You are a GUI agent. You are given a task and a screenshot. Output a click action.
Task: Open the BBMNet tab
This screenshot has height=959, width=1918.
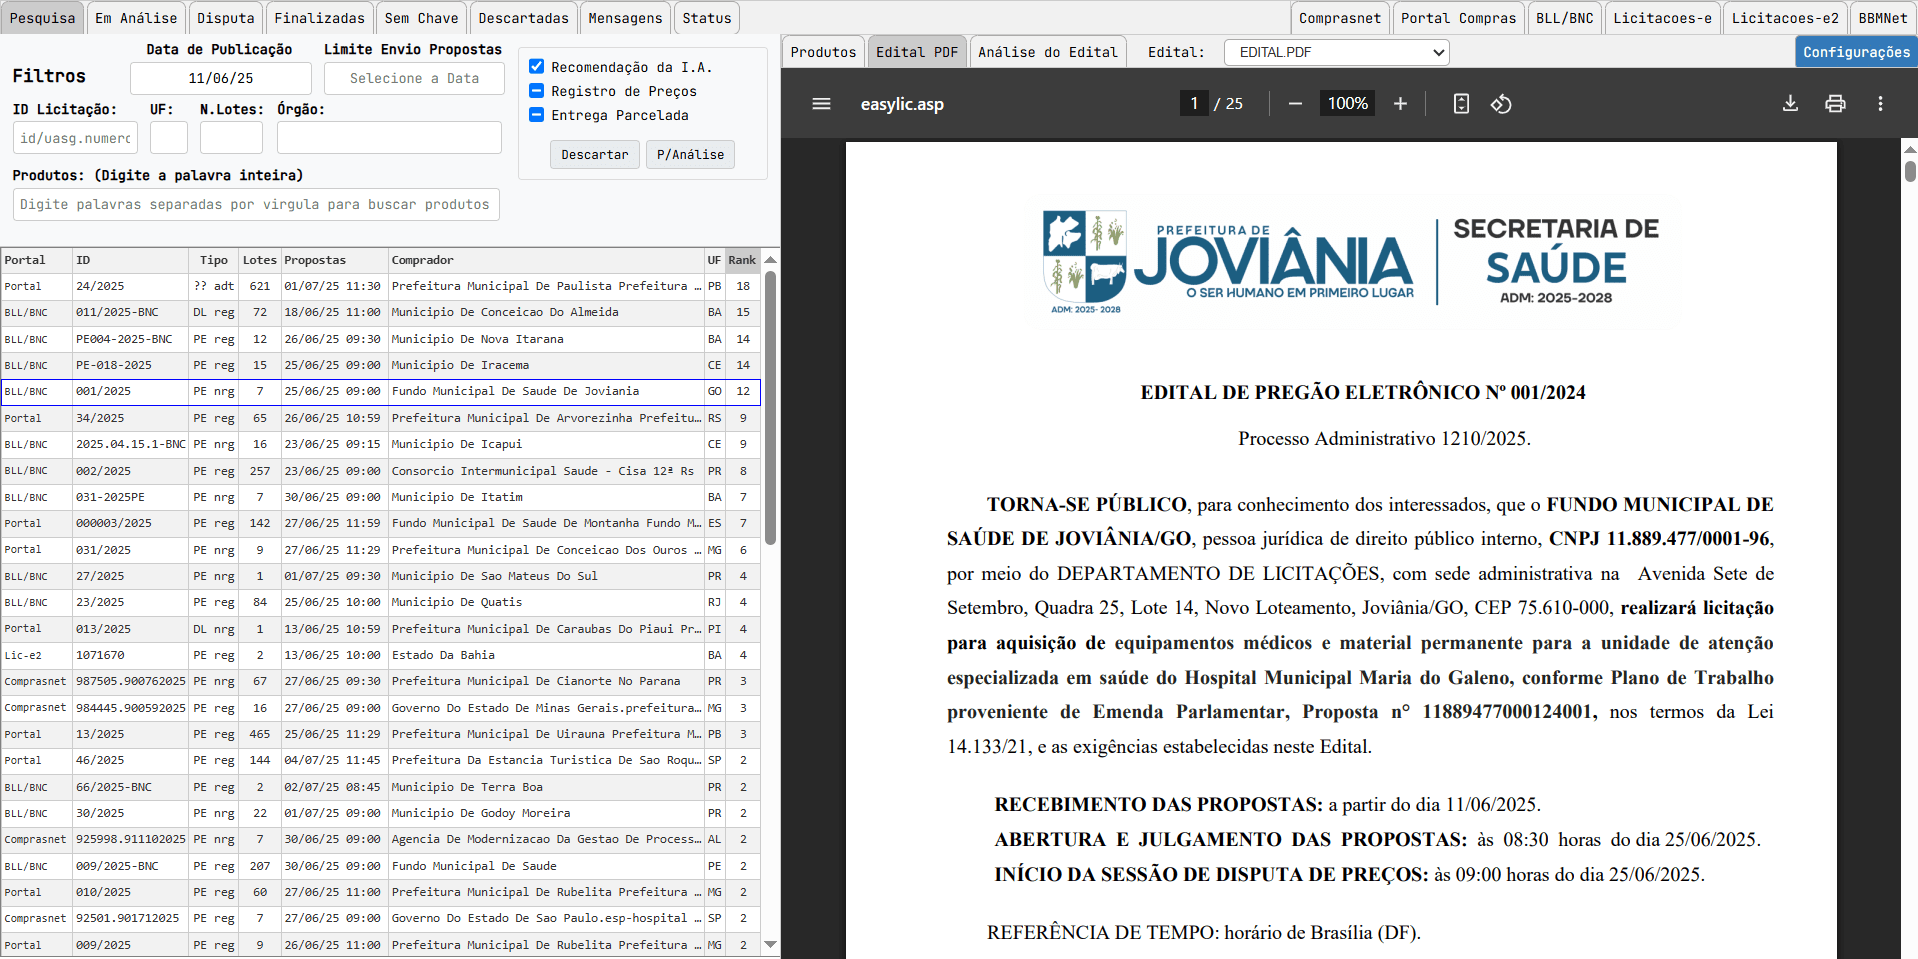pyautogui.click(x=1883, y=18)
